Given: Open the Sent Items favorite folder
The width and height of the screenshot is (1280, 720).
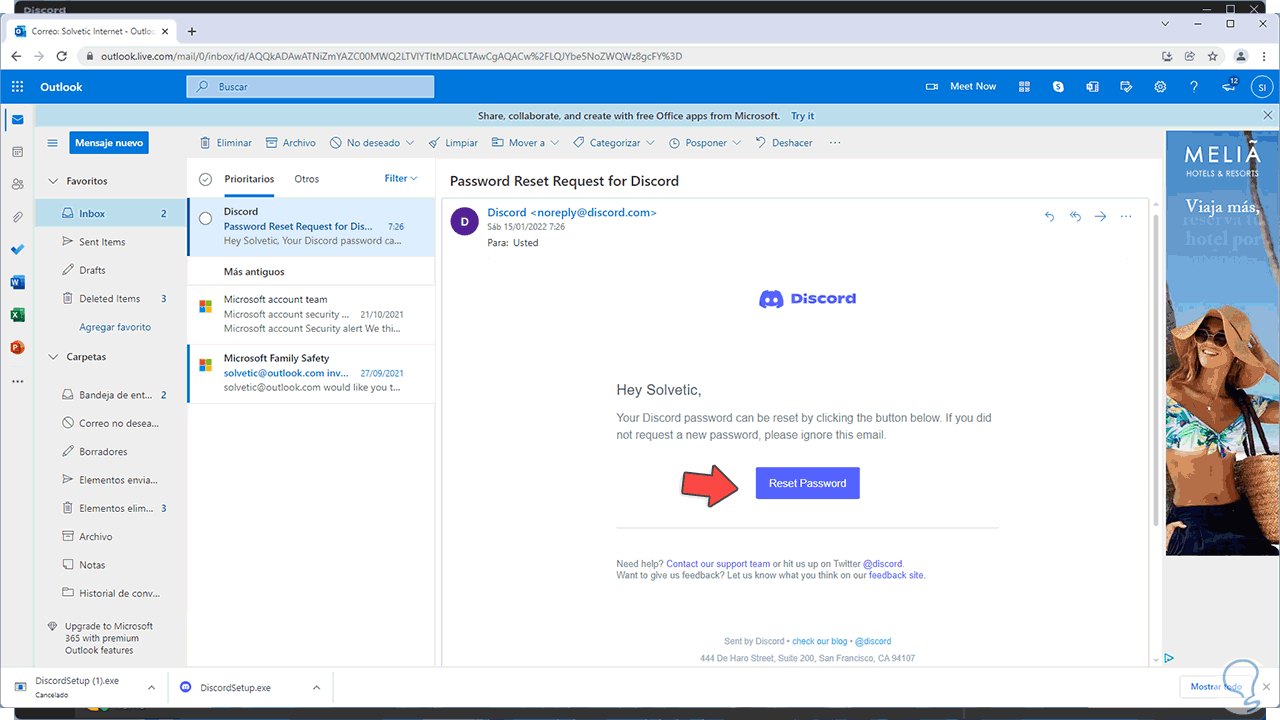Looking at the screenshot, I should pos(111,242).
